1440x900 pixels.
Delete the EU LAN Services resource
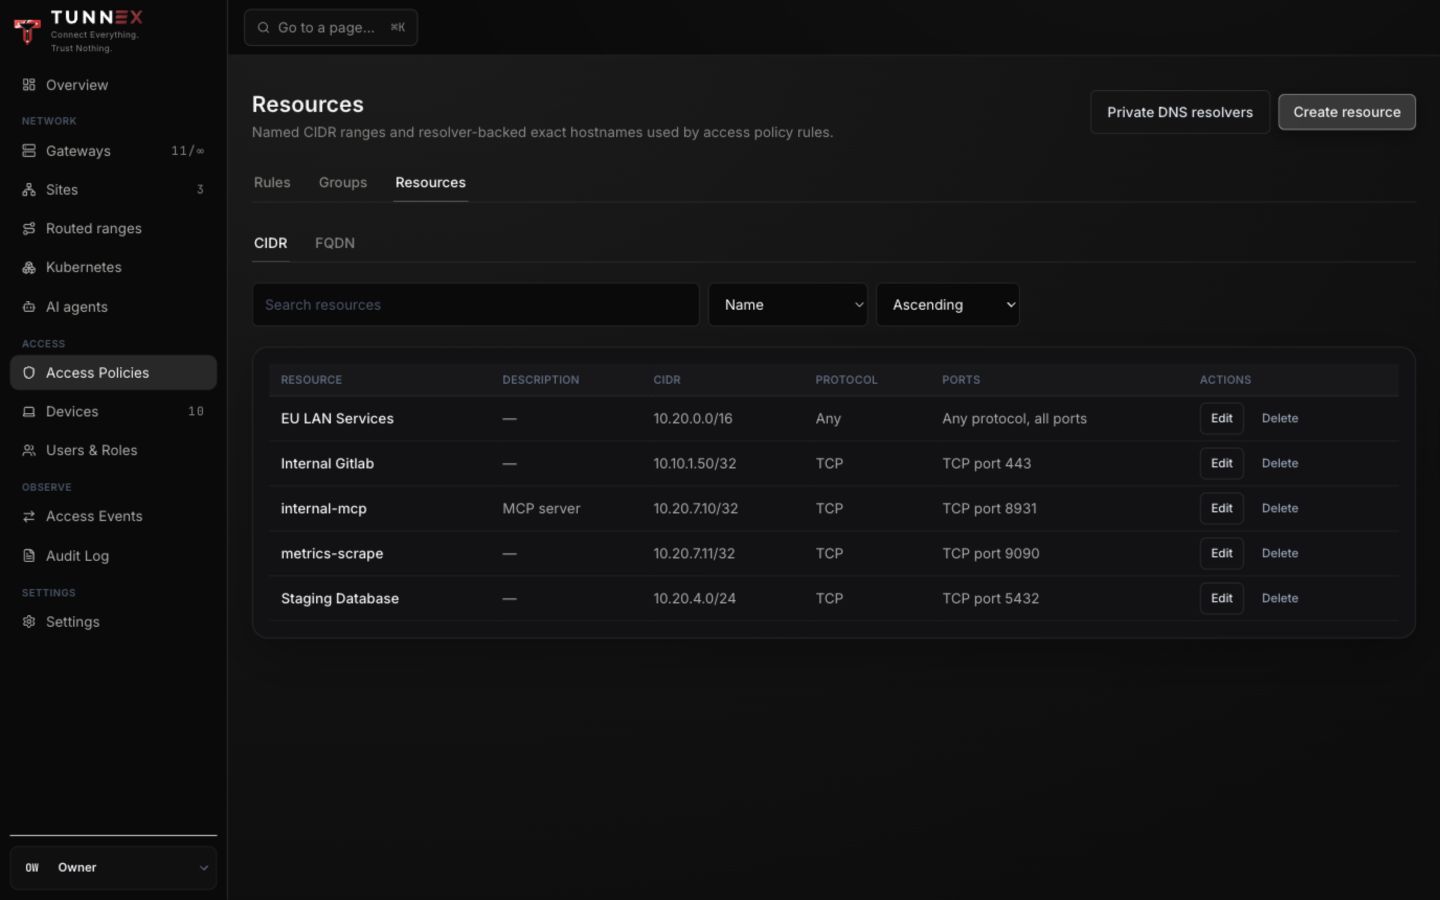1280,419
